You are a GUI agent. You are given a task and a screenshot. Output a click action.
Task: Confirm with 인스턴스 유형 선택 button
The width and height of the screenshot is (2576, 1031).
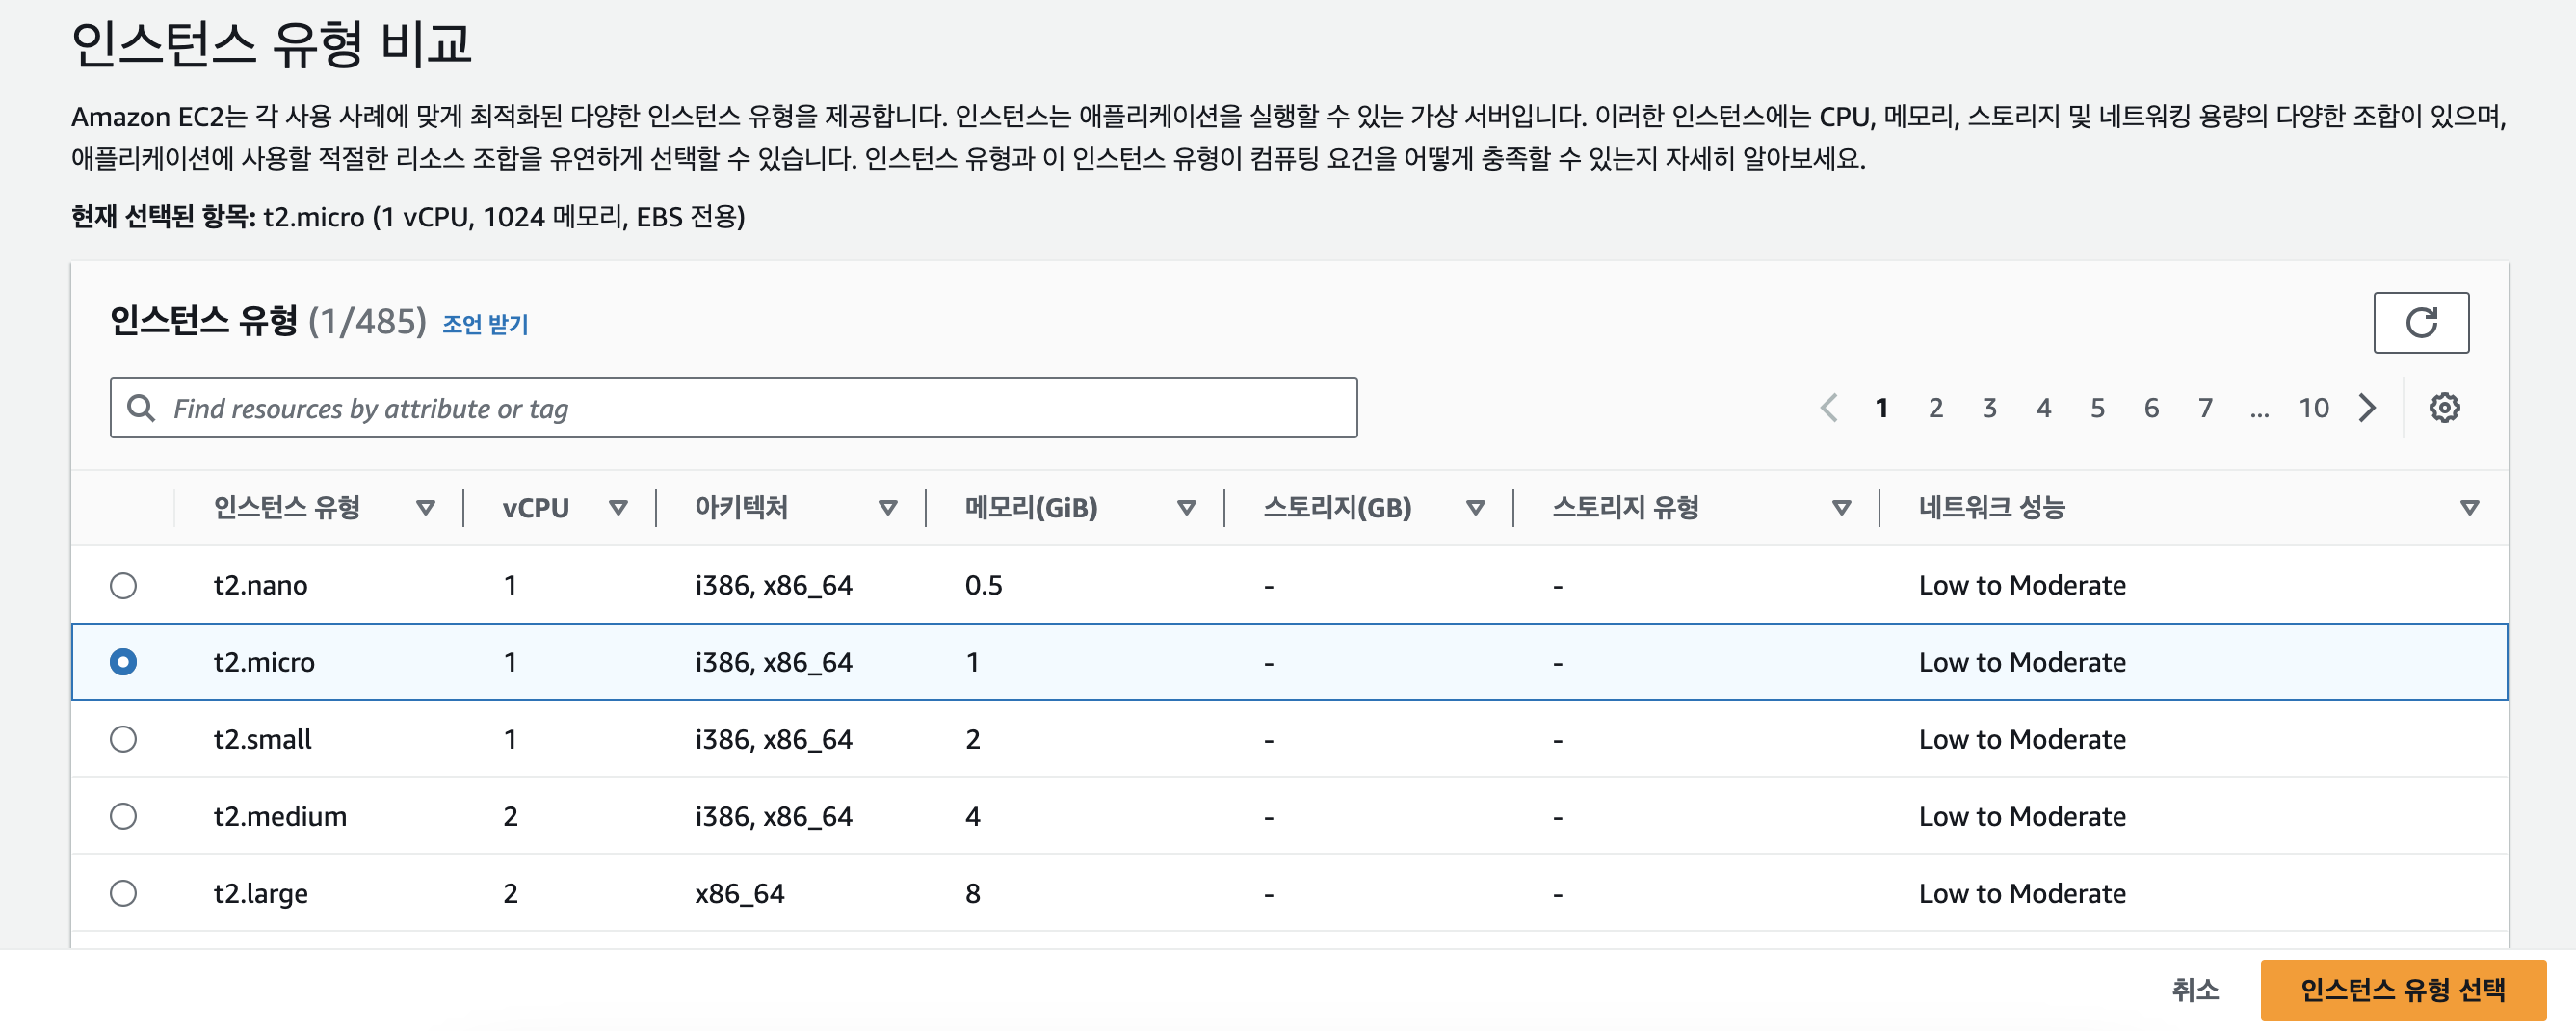click(x=2403, y=990)
